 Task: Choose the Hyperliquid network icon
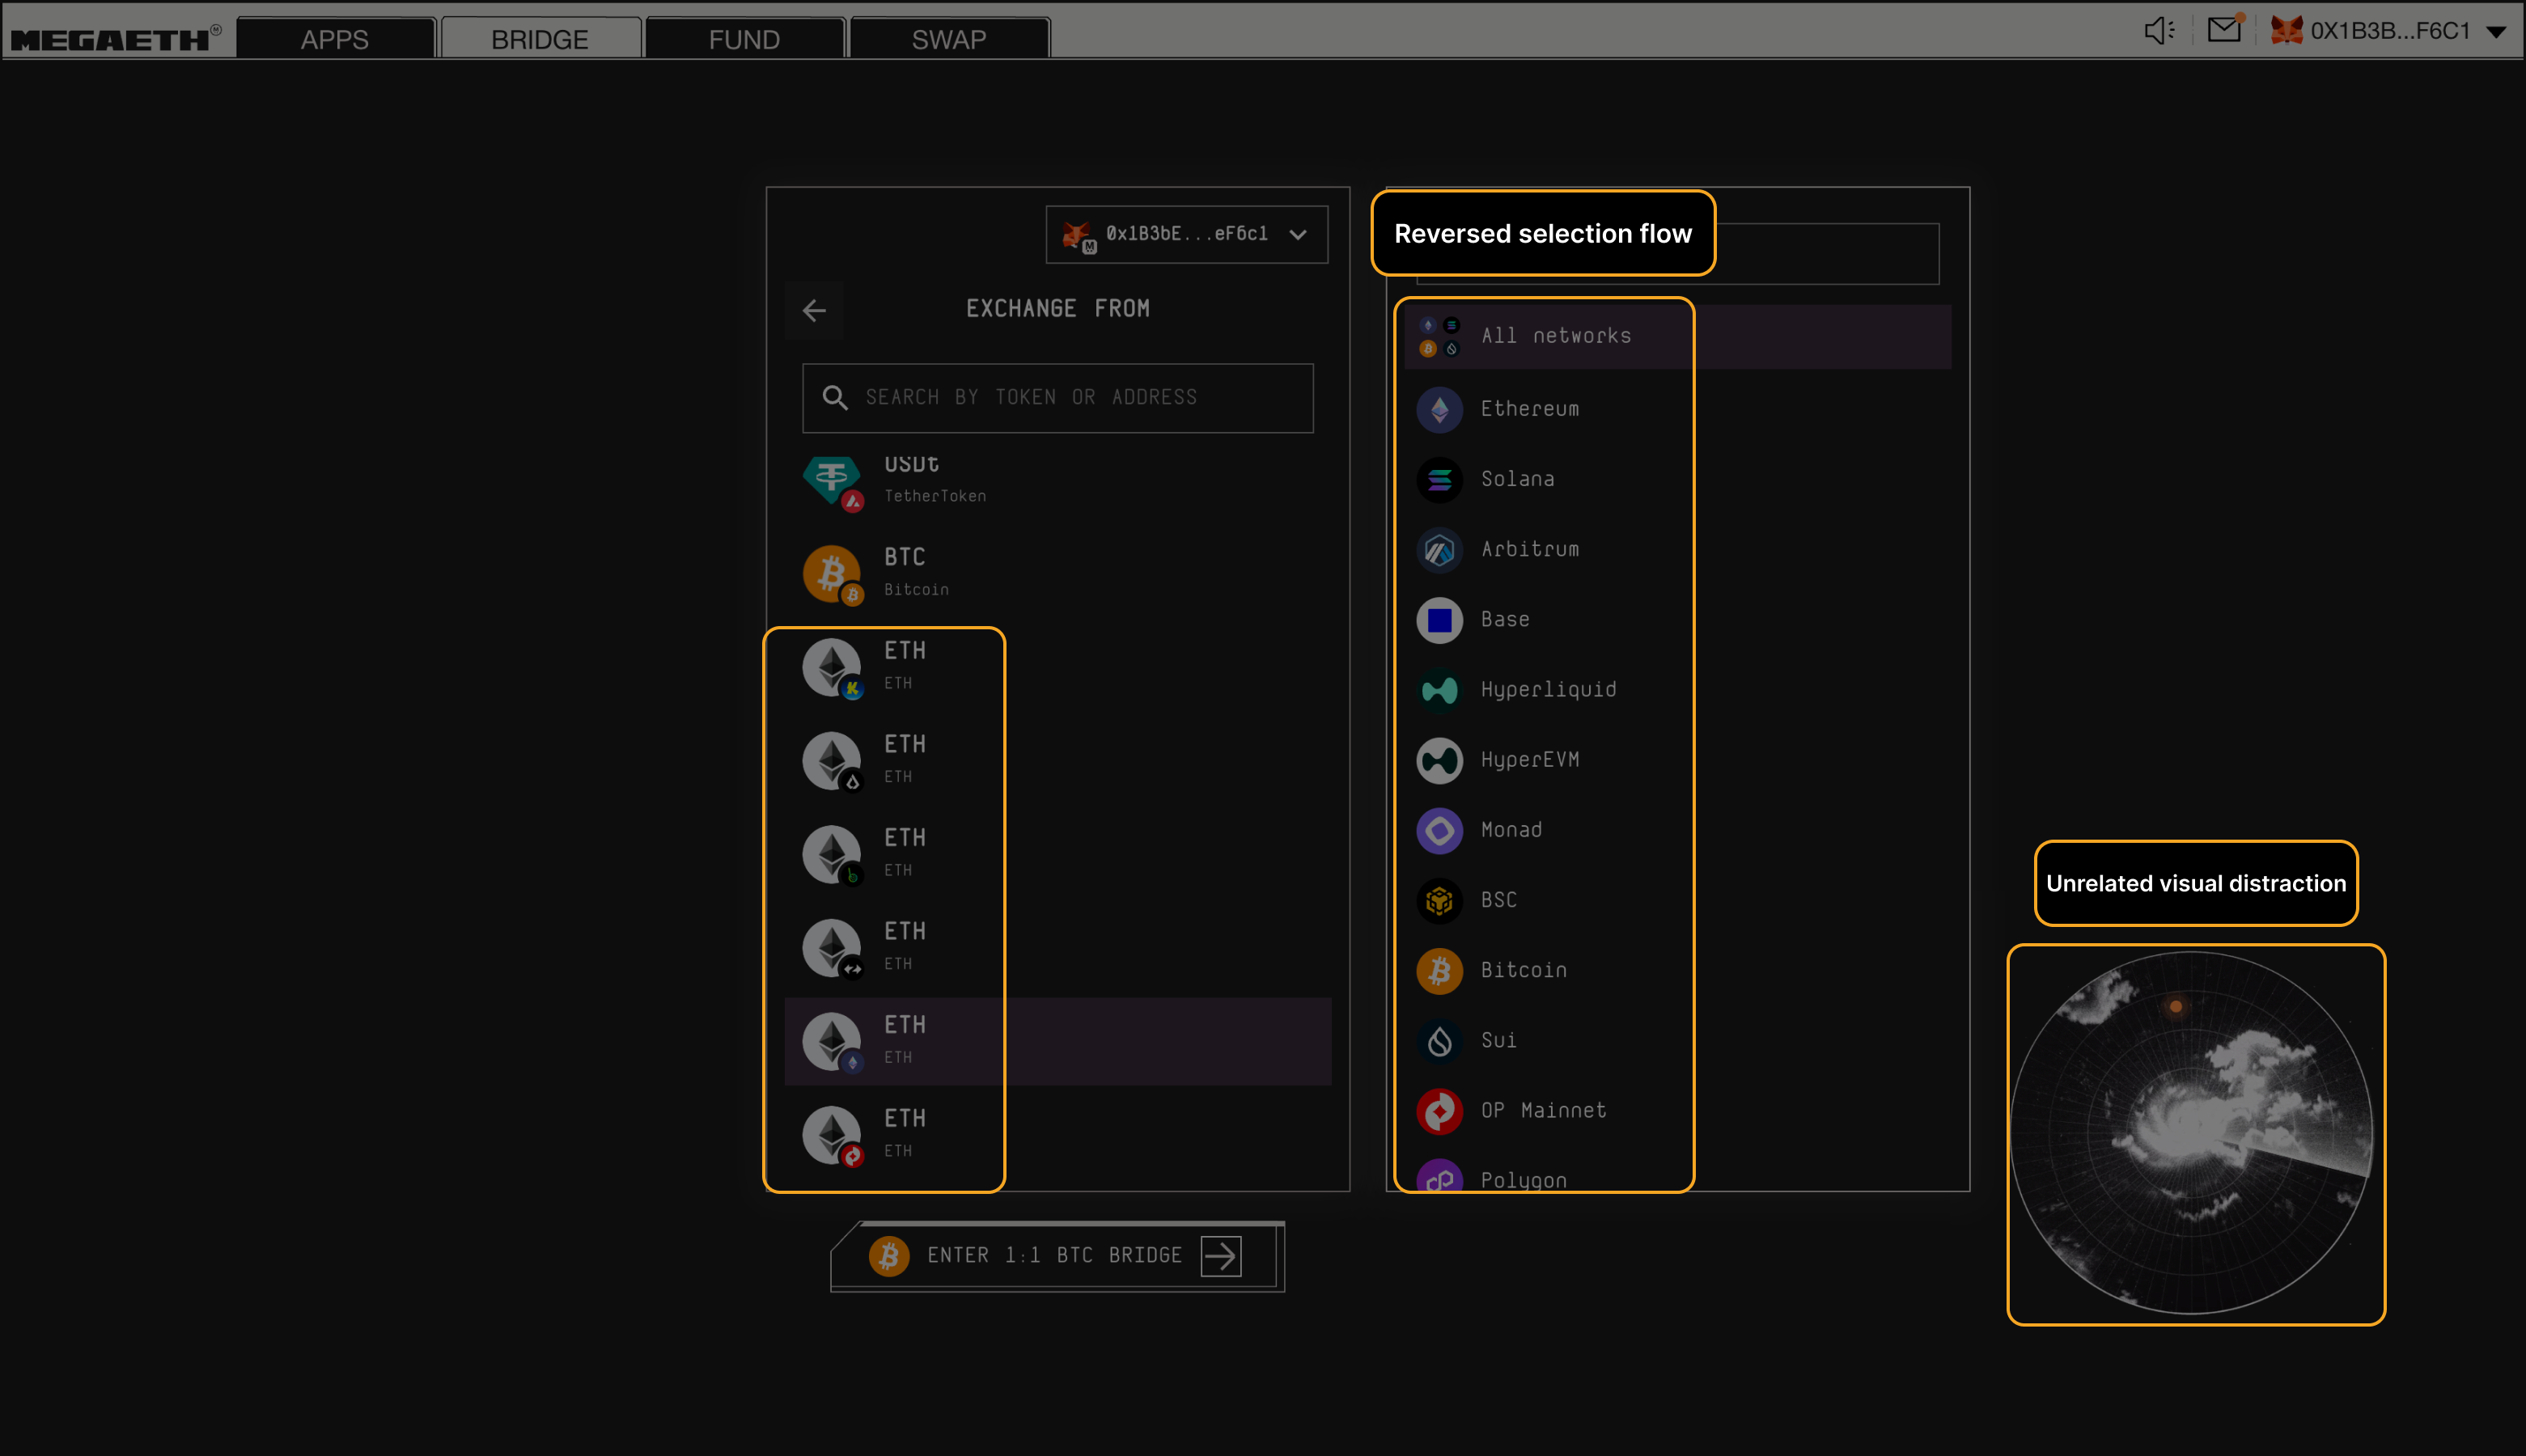1439,690
